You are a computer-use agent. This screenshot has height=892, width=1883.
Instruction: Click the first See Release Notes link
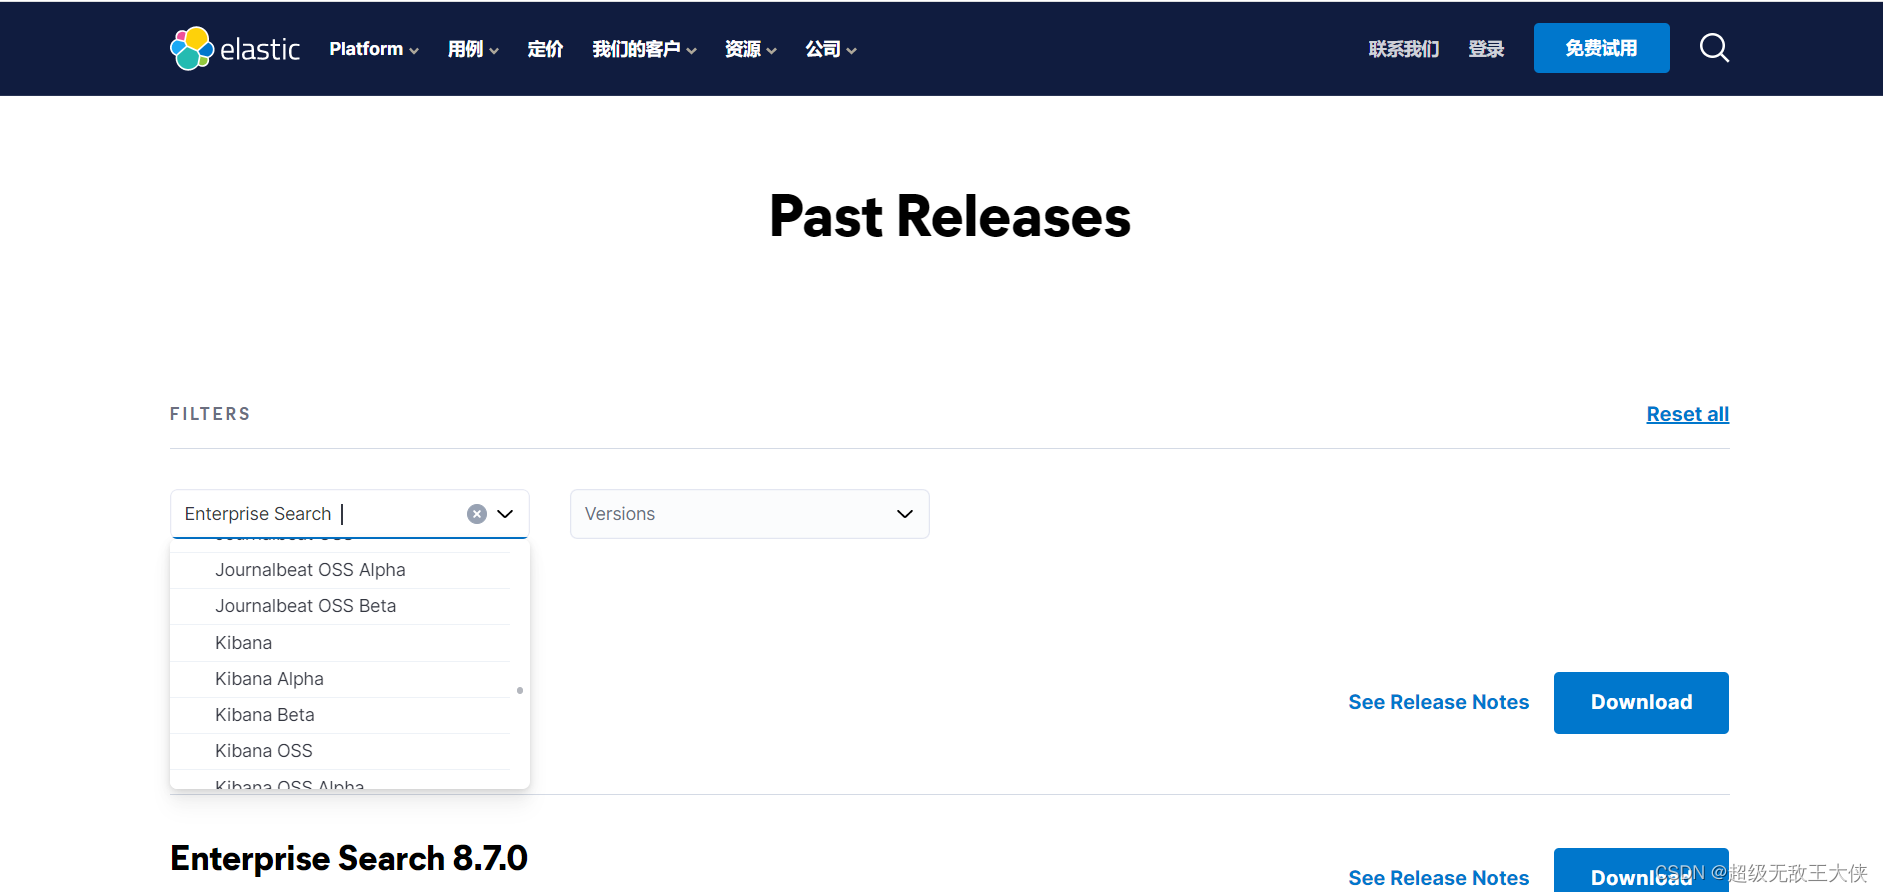point(1439,702)
